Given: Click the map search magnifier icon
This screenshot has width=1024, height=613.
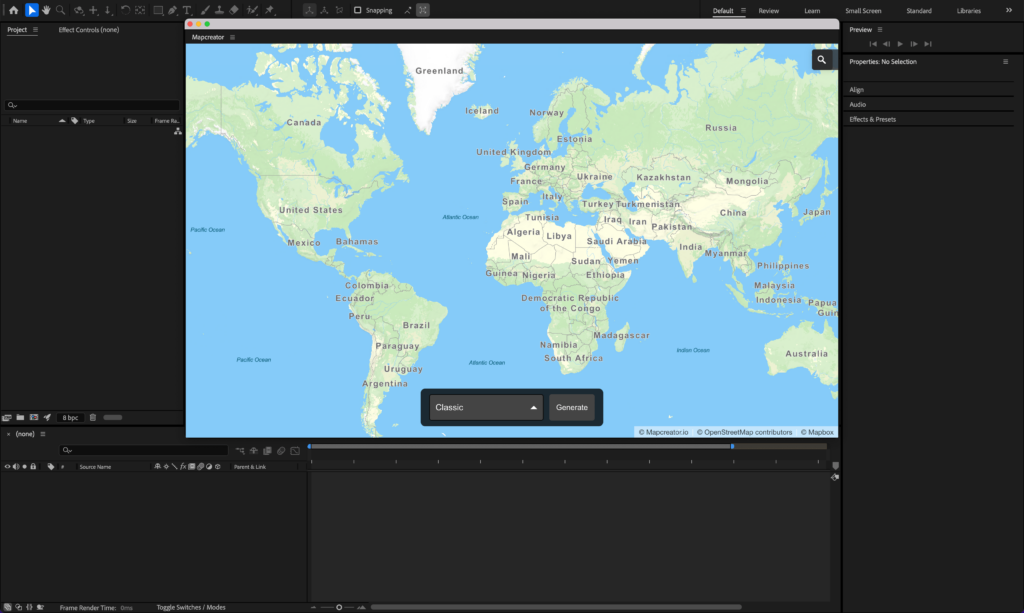Looking at the screenshot, I should pyautogui.click(x=822, y=59).
